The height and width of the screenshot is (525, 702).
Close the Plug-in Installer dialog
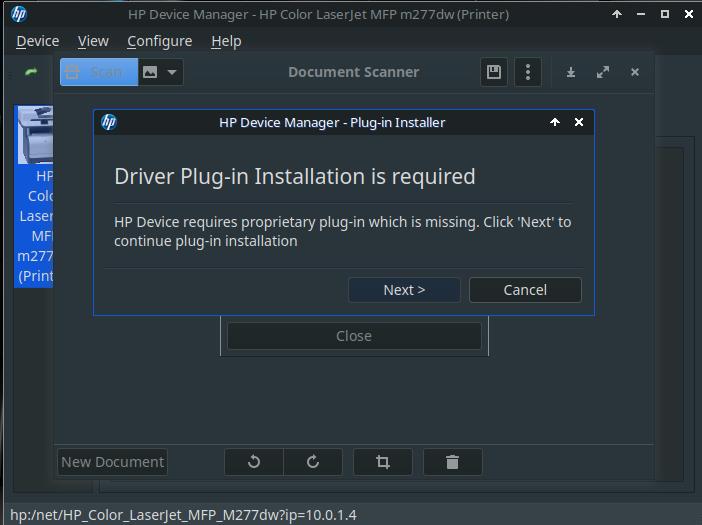point(579,122)
